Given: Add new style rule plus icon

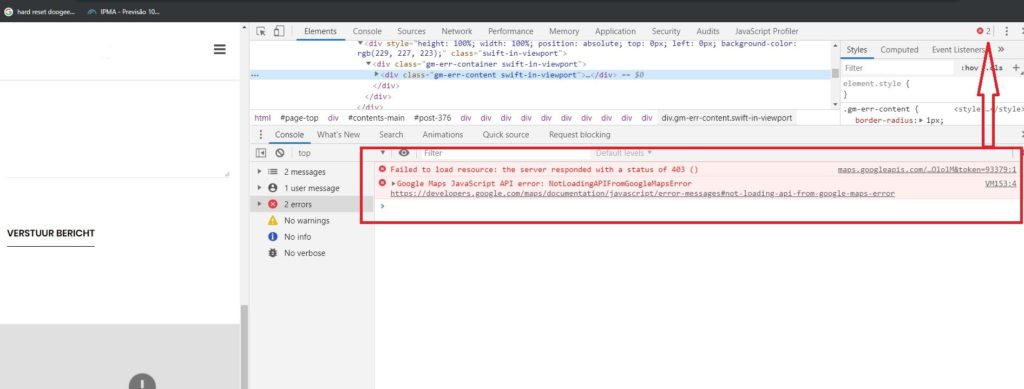Looking at the screenshot, I should 1016,67.
